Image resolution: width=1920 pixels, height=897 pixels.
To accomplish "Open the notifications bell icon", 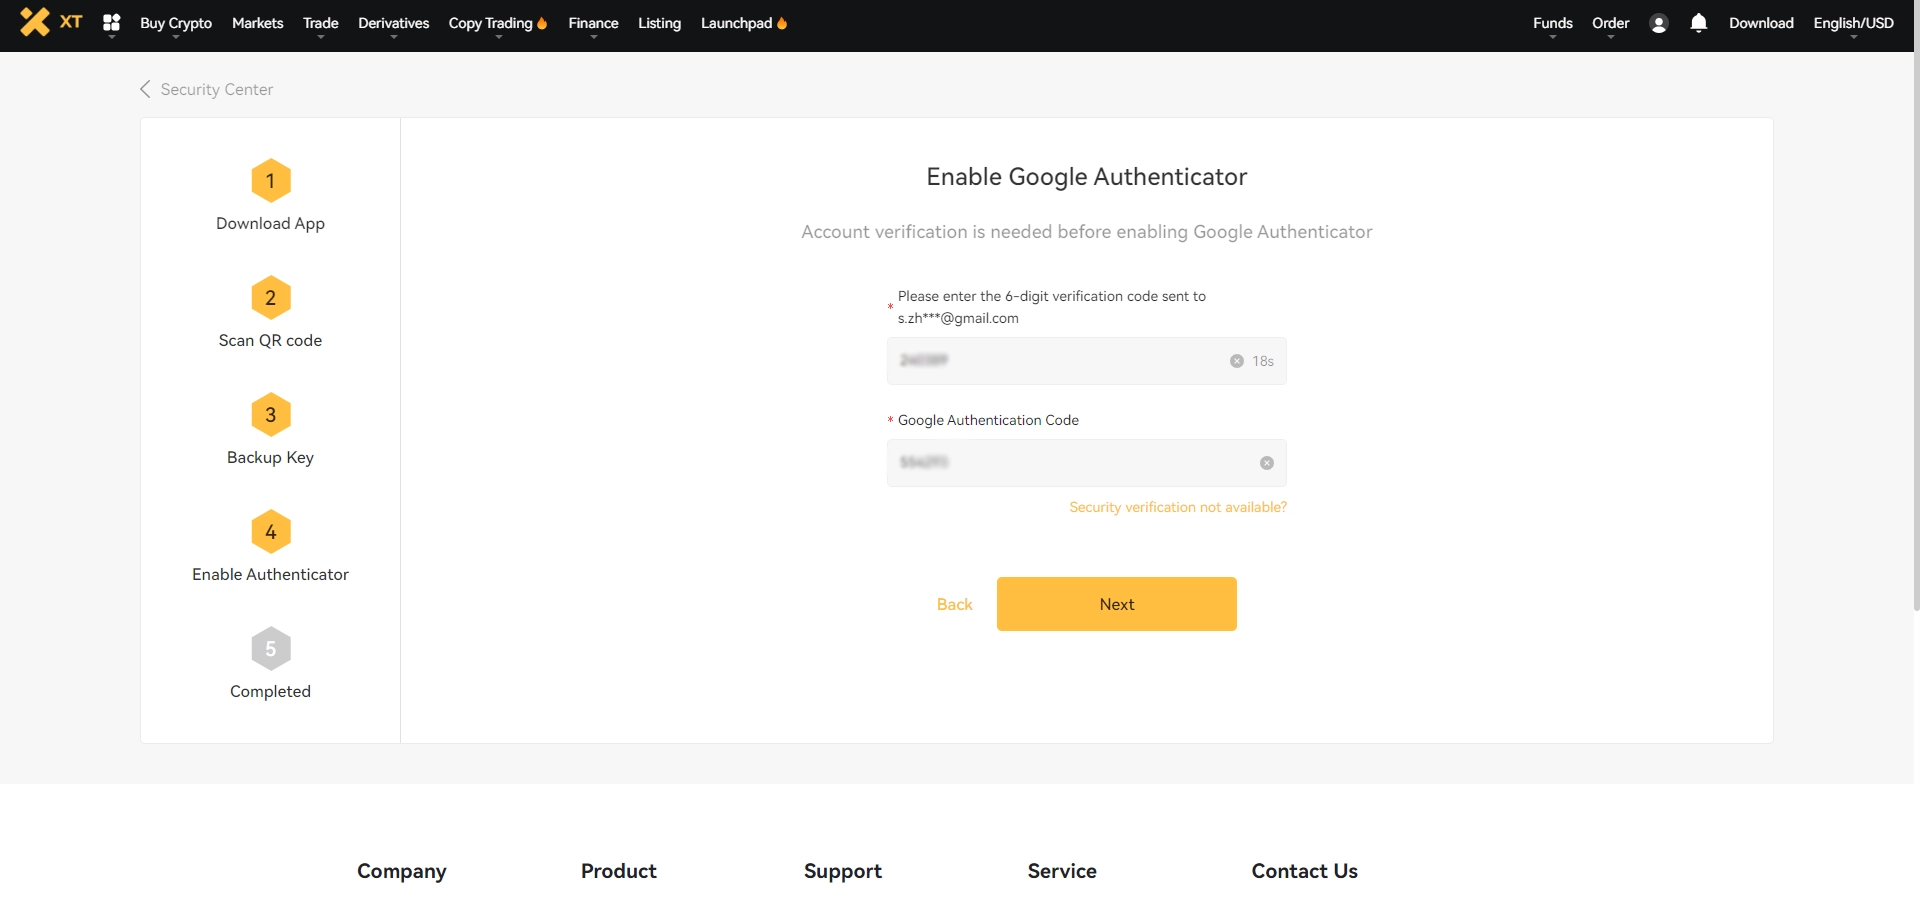I will 1699,23.
